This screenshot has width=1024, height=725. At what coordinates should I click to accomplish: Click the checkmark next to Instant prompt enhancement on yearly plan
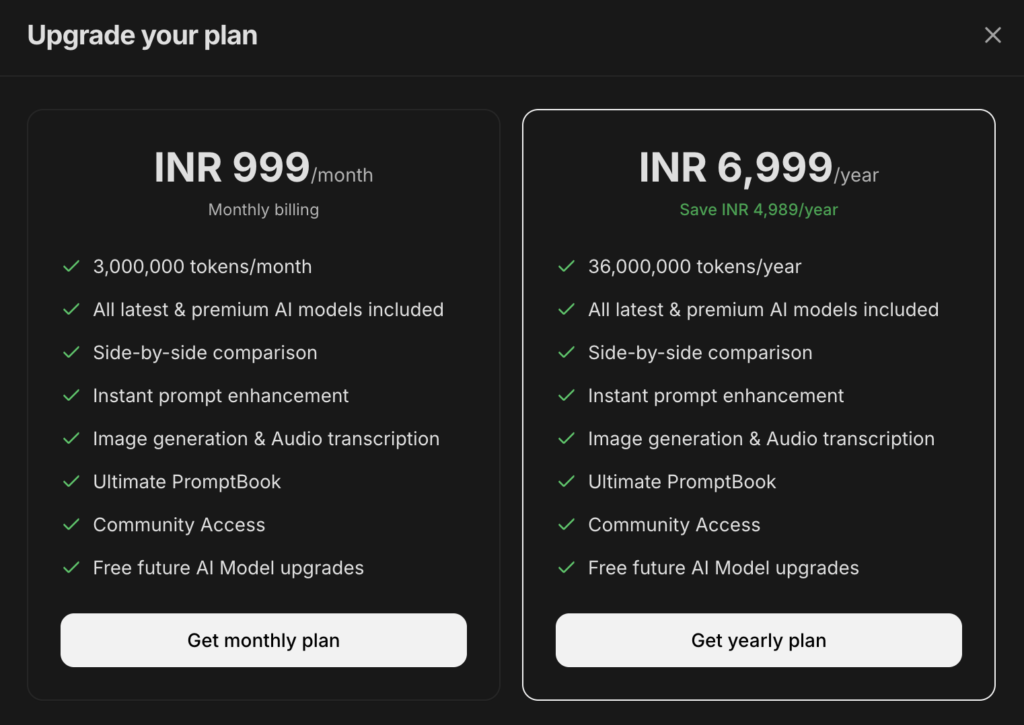point(566,395)
